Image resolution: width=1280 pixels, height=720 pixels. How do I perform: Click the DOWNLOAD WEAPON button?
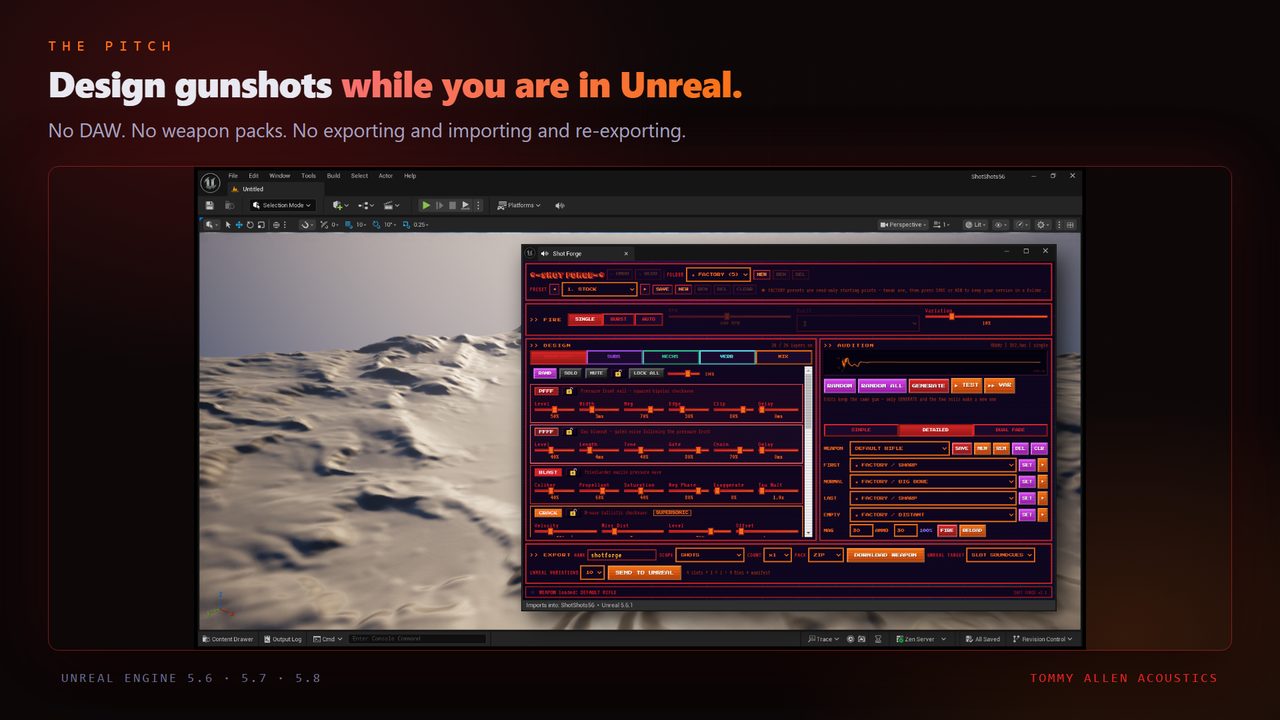[885, 554]
